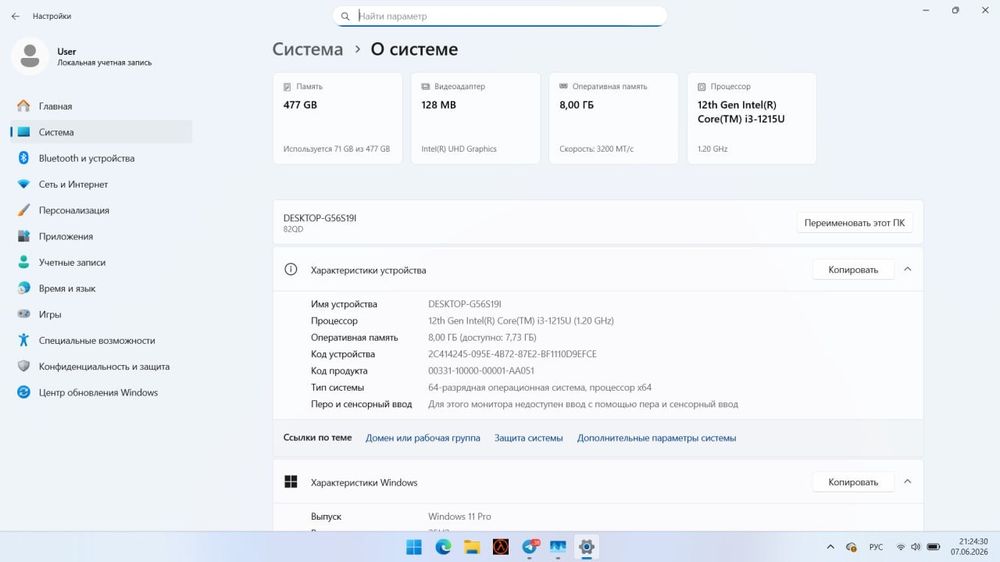
Task: Click the accessibility figure icon in sidebar
Action: 24,340
